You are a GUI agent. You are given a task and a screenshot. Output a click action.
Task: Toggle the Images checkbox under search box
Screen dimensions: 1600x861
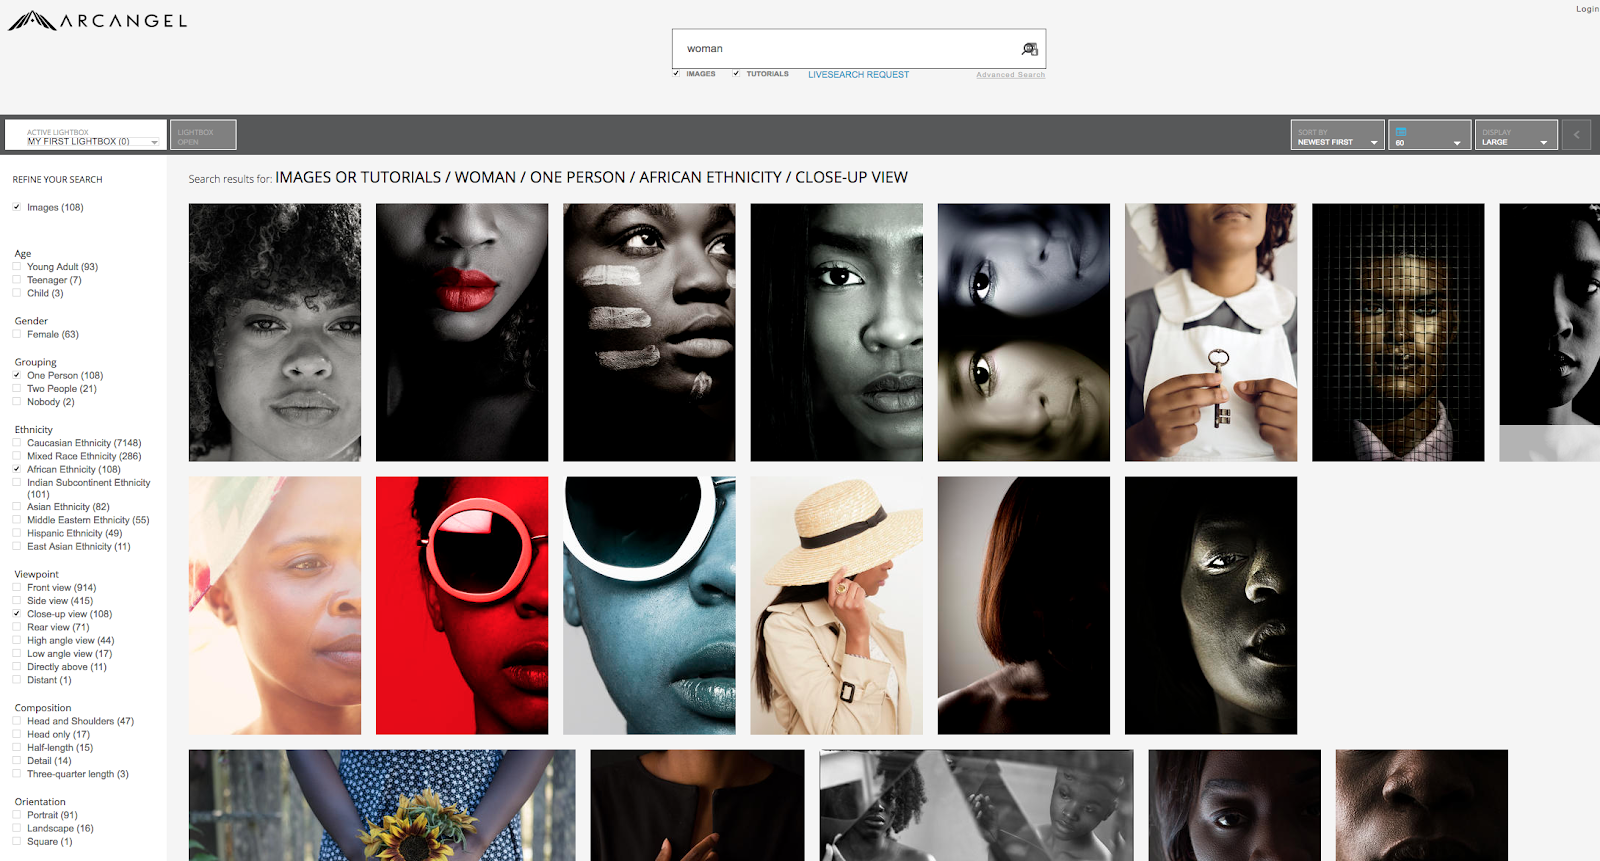pyautogui.click(x=677, y=73)
